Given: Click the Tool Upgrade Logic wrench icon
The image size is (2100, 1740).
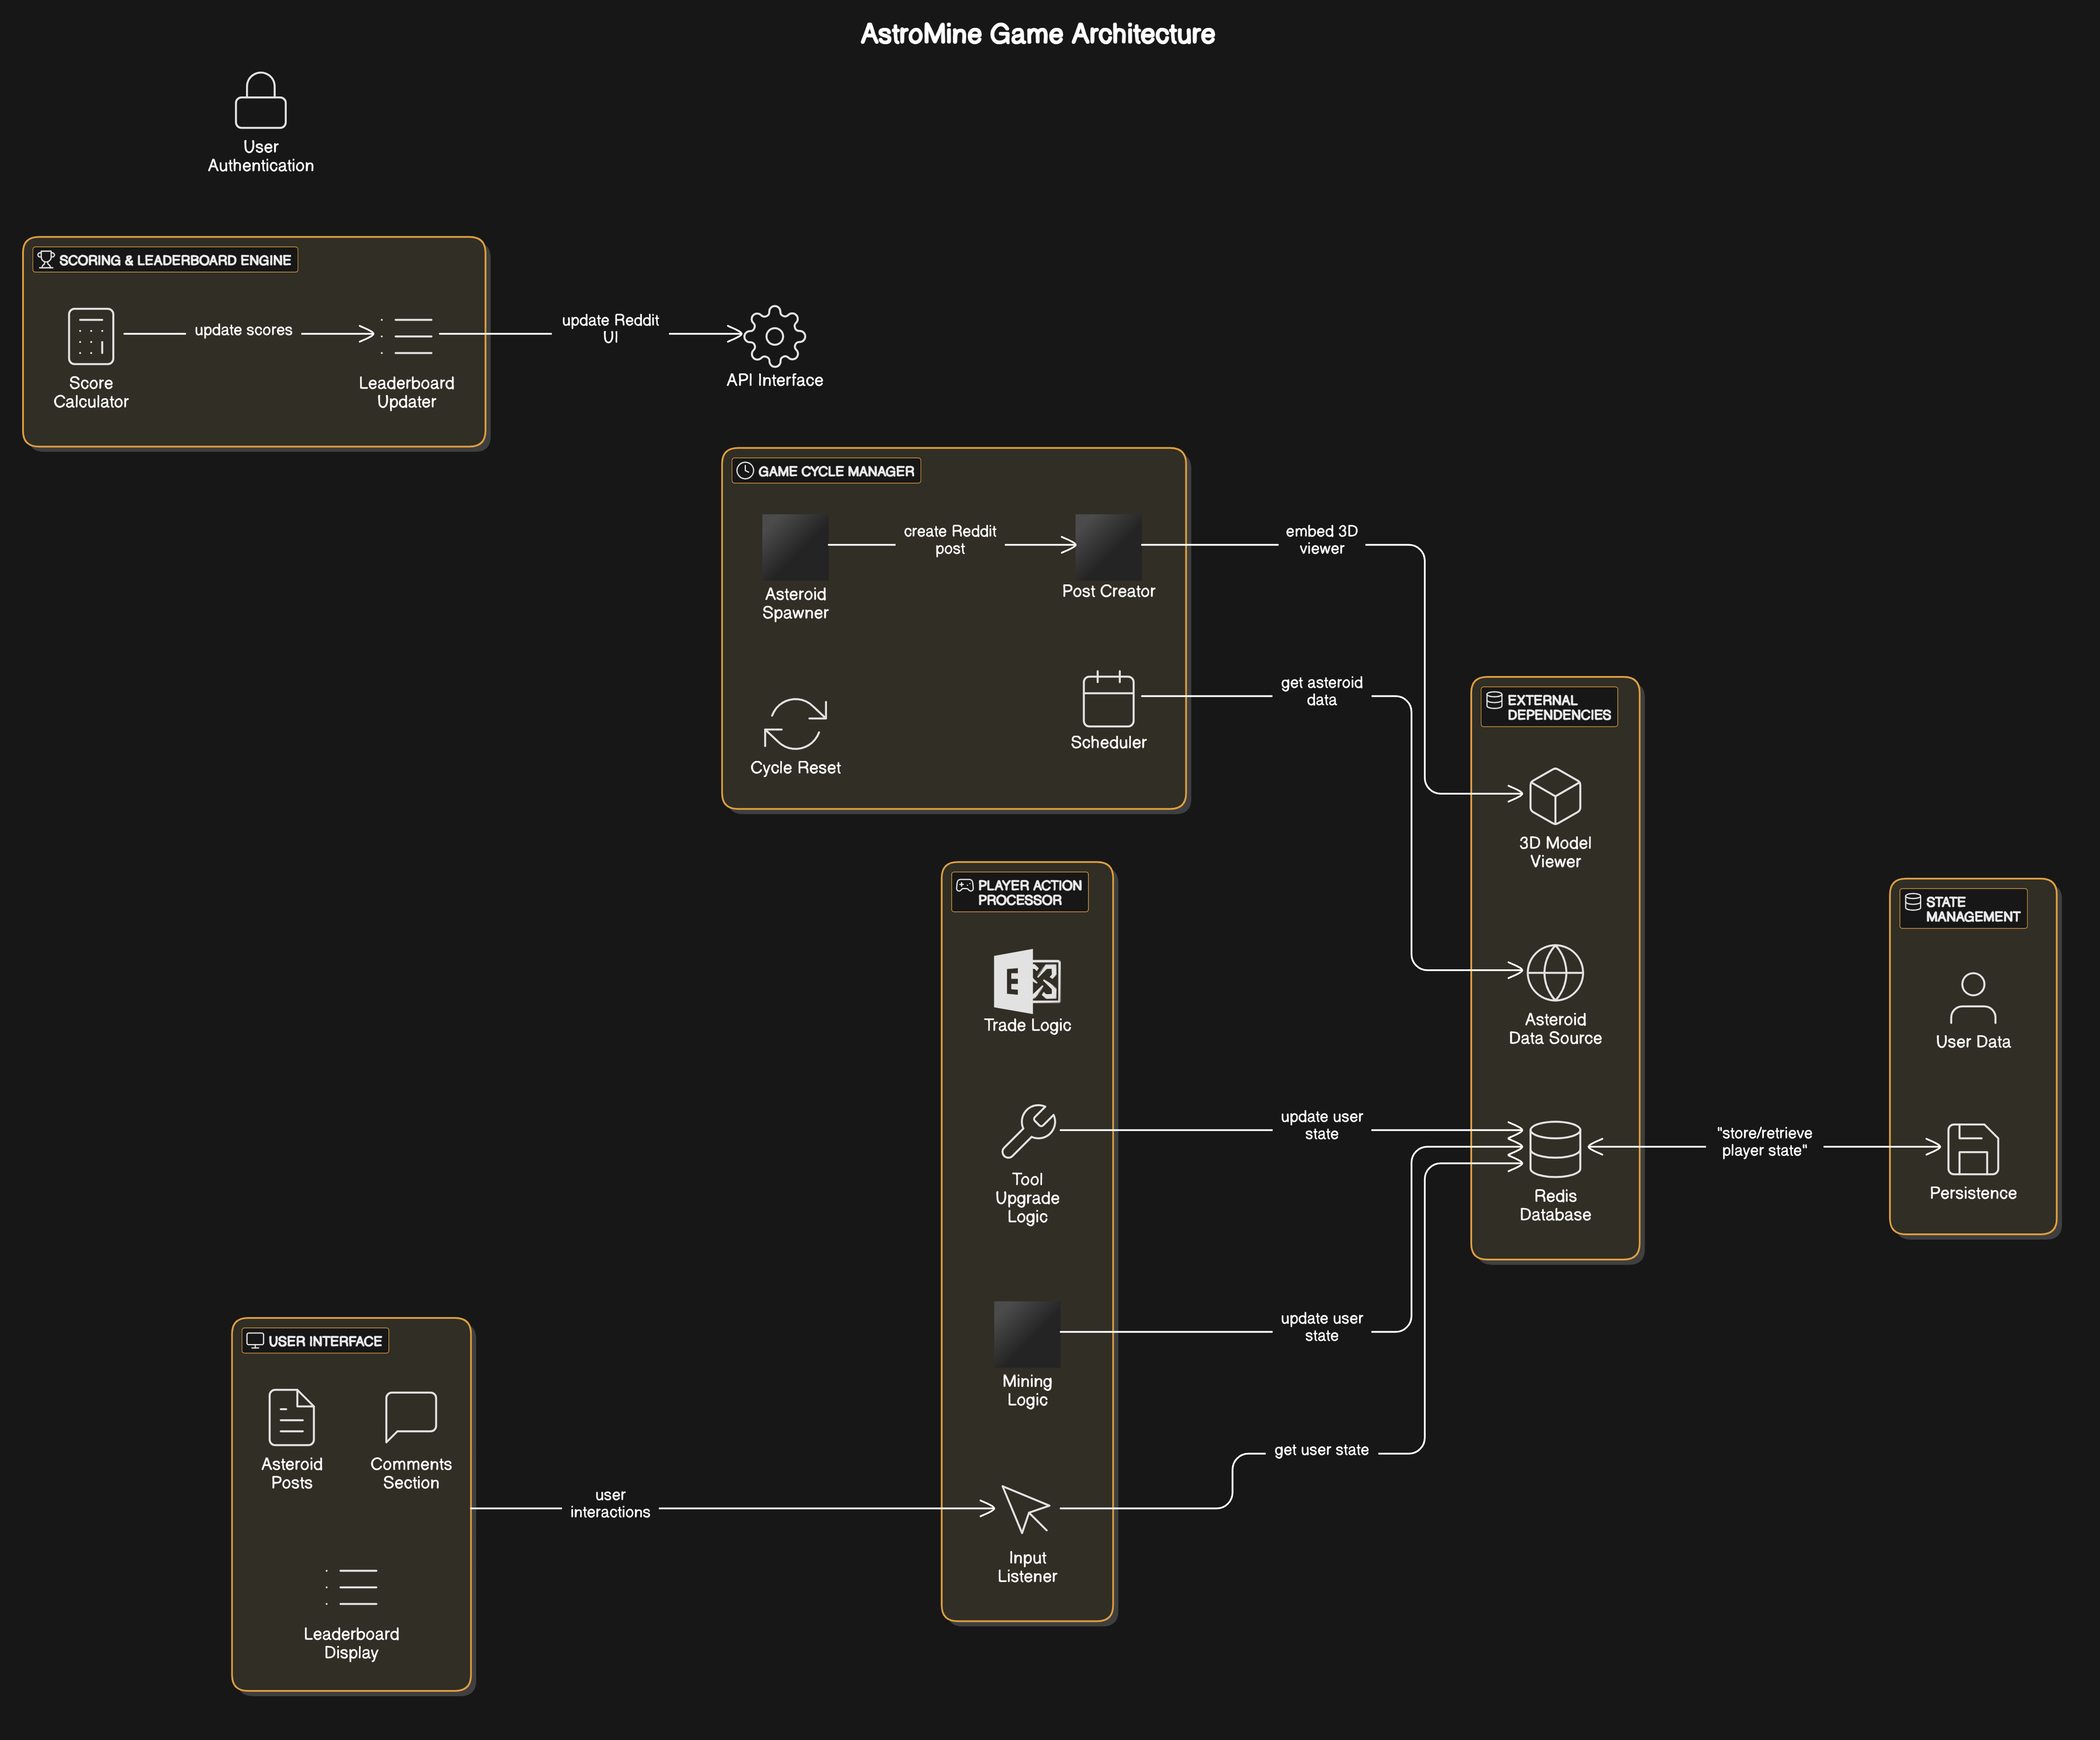Looking at the screenshot, I should point(1028,1131).
